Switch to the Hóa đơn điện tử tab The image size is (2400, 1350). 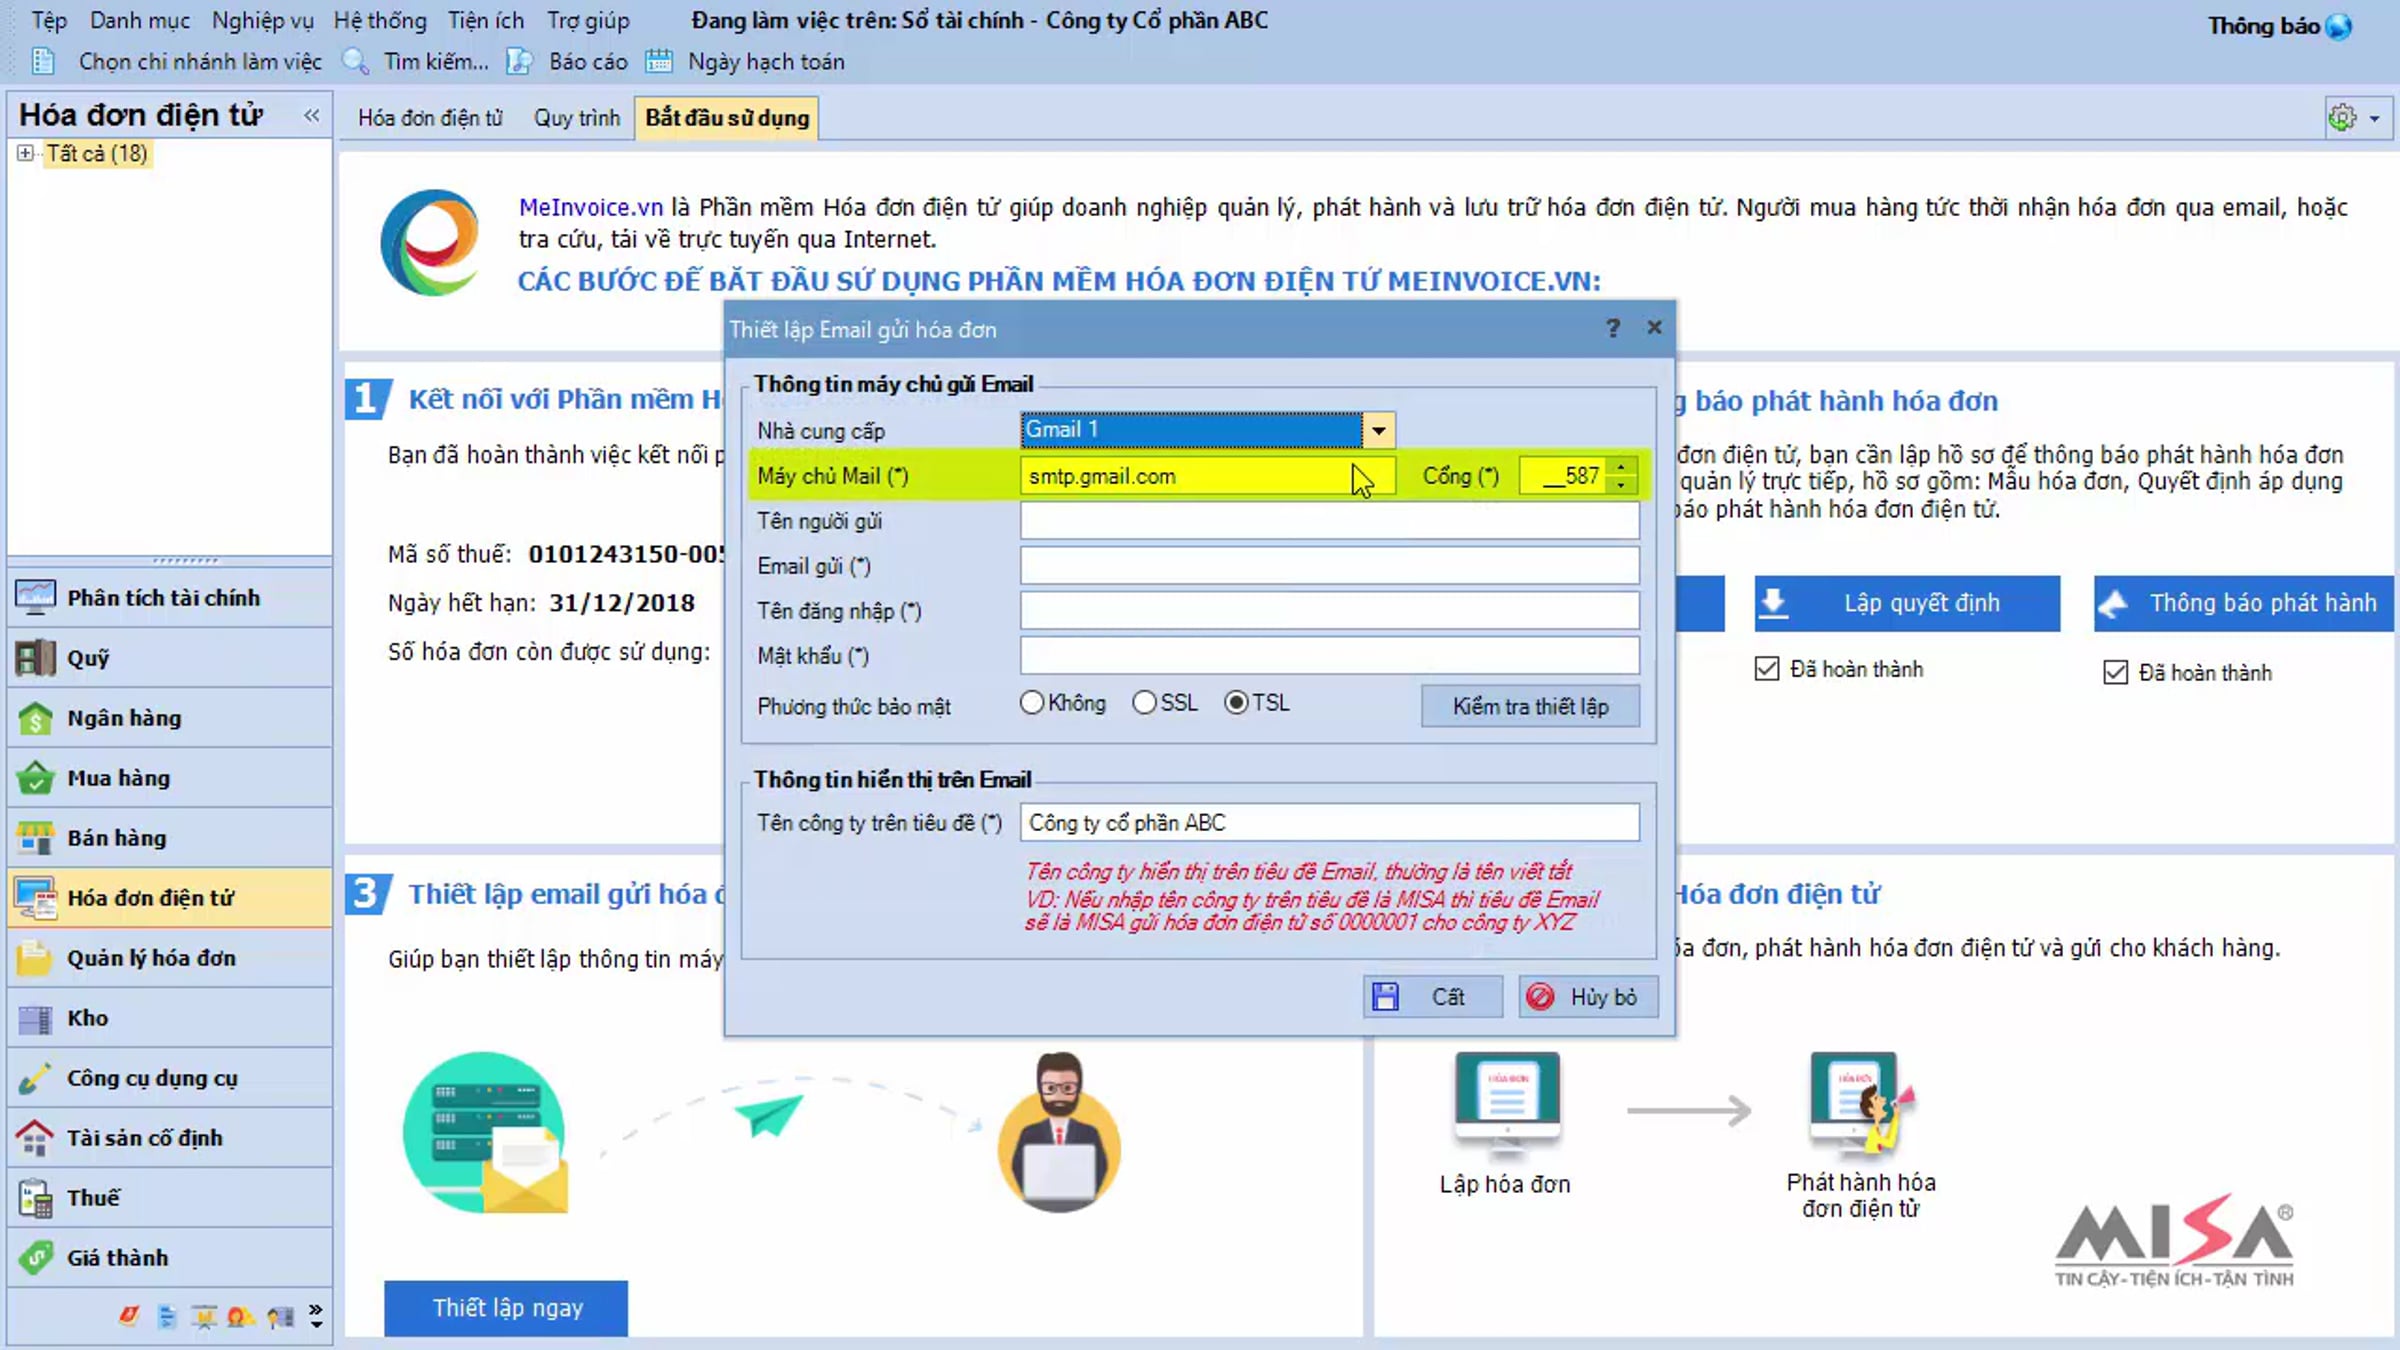pos(430,118)
